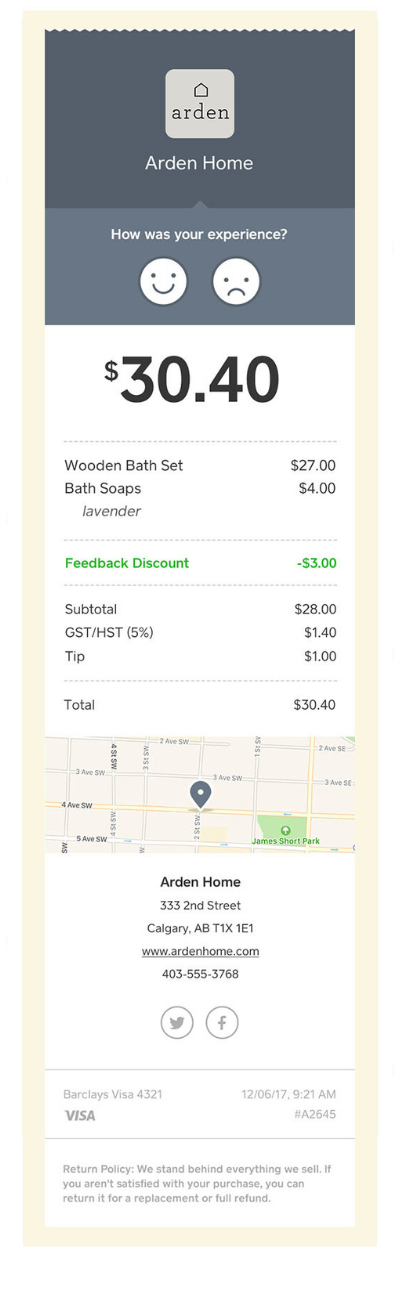
Task: Open the www.ardenhome.com link
Action: (200, 951)
